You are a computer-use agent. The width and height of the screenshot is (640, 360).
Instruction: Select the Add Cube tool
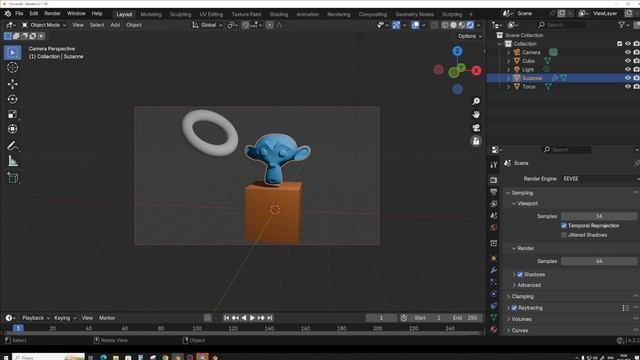pos(12,178)
